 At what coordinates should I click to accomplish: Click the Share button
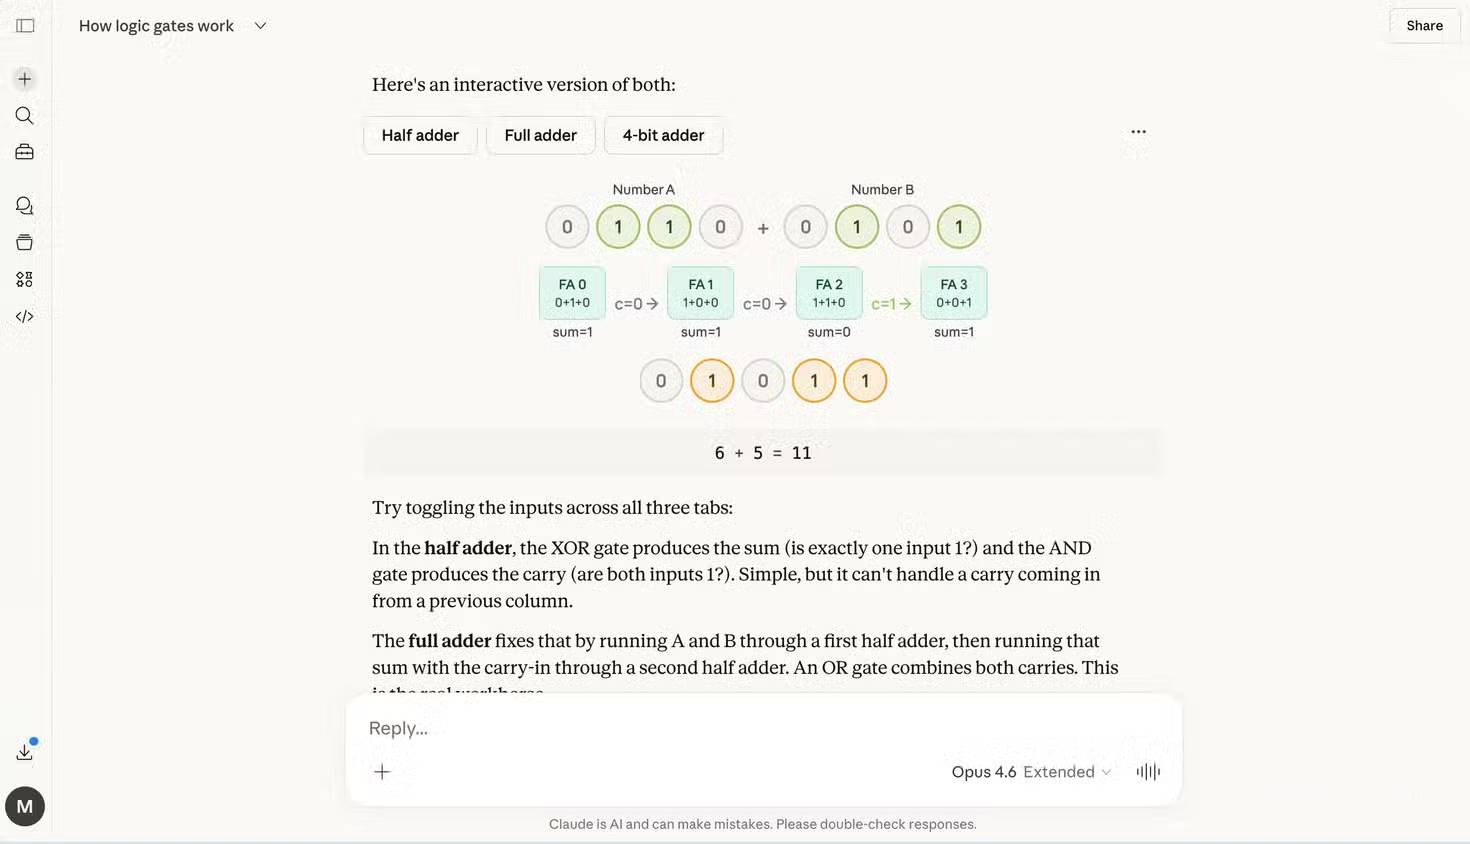point(1423,25)
